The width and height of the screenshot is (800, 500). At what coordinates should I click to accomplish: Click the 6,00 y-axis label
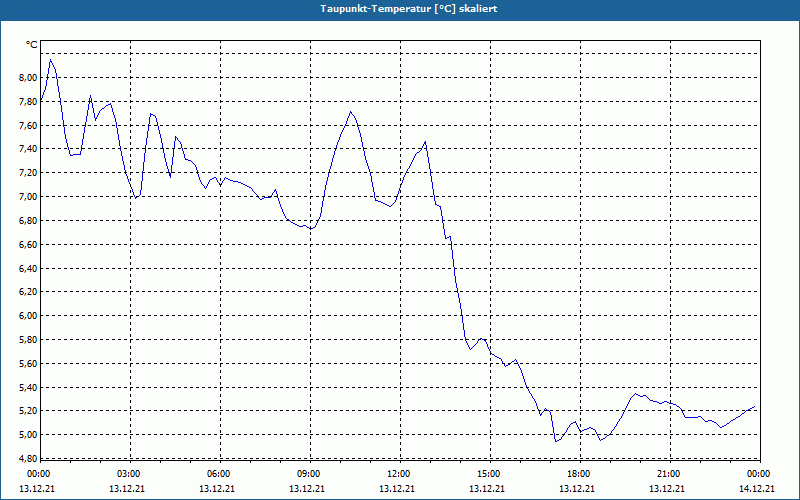(29, 316)
